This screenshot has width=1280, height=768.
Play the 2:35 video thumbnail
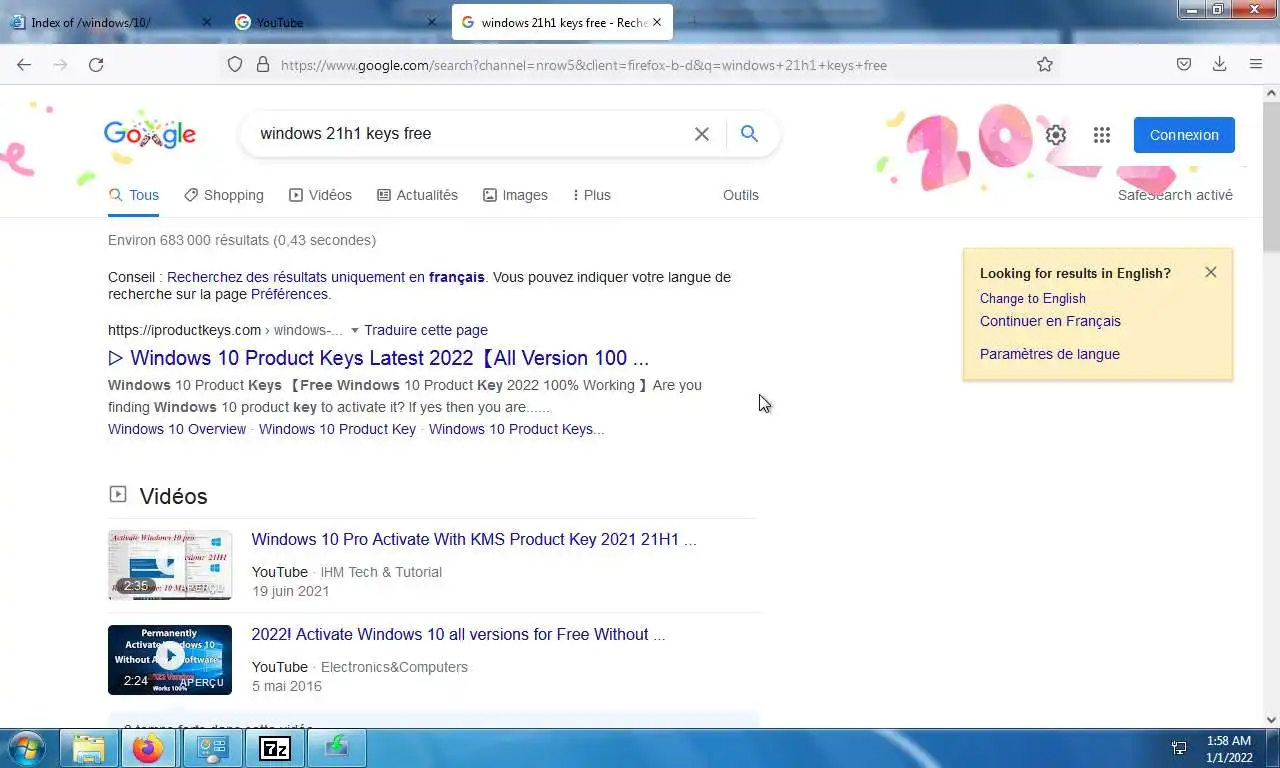point(170,565)
